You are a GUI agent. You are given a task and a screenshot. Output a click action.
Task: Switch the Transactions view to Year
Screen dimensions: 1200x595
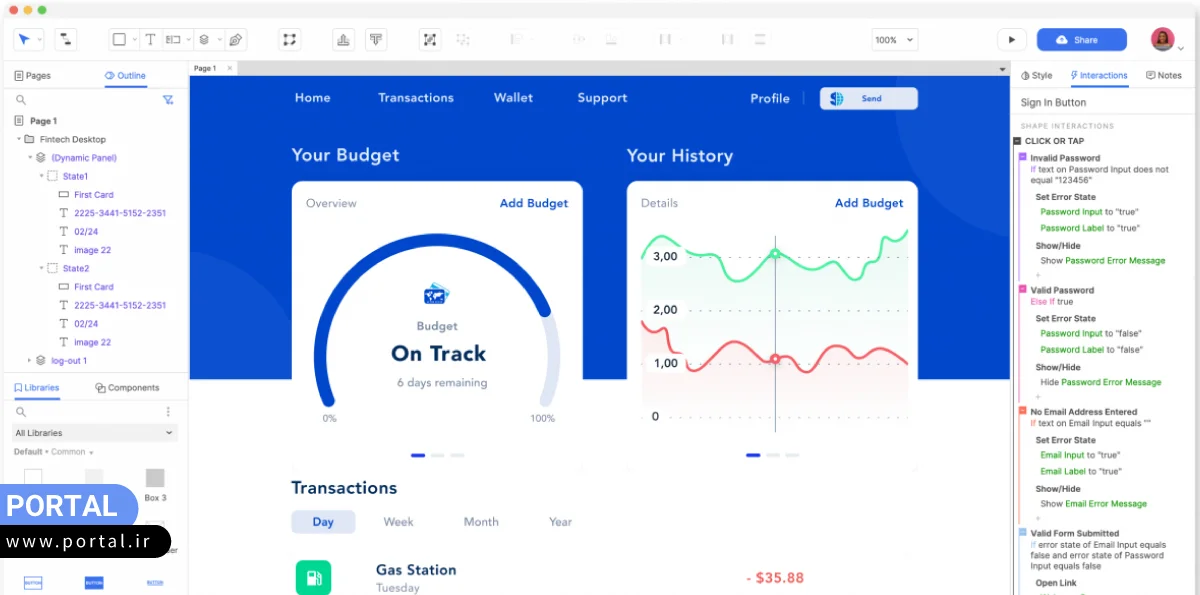pos(560,522)
